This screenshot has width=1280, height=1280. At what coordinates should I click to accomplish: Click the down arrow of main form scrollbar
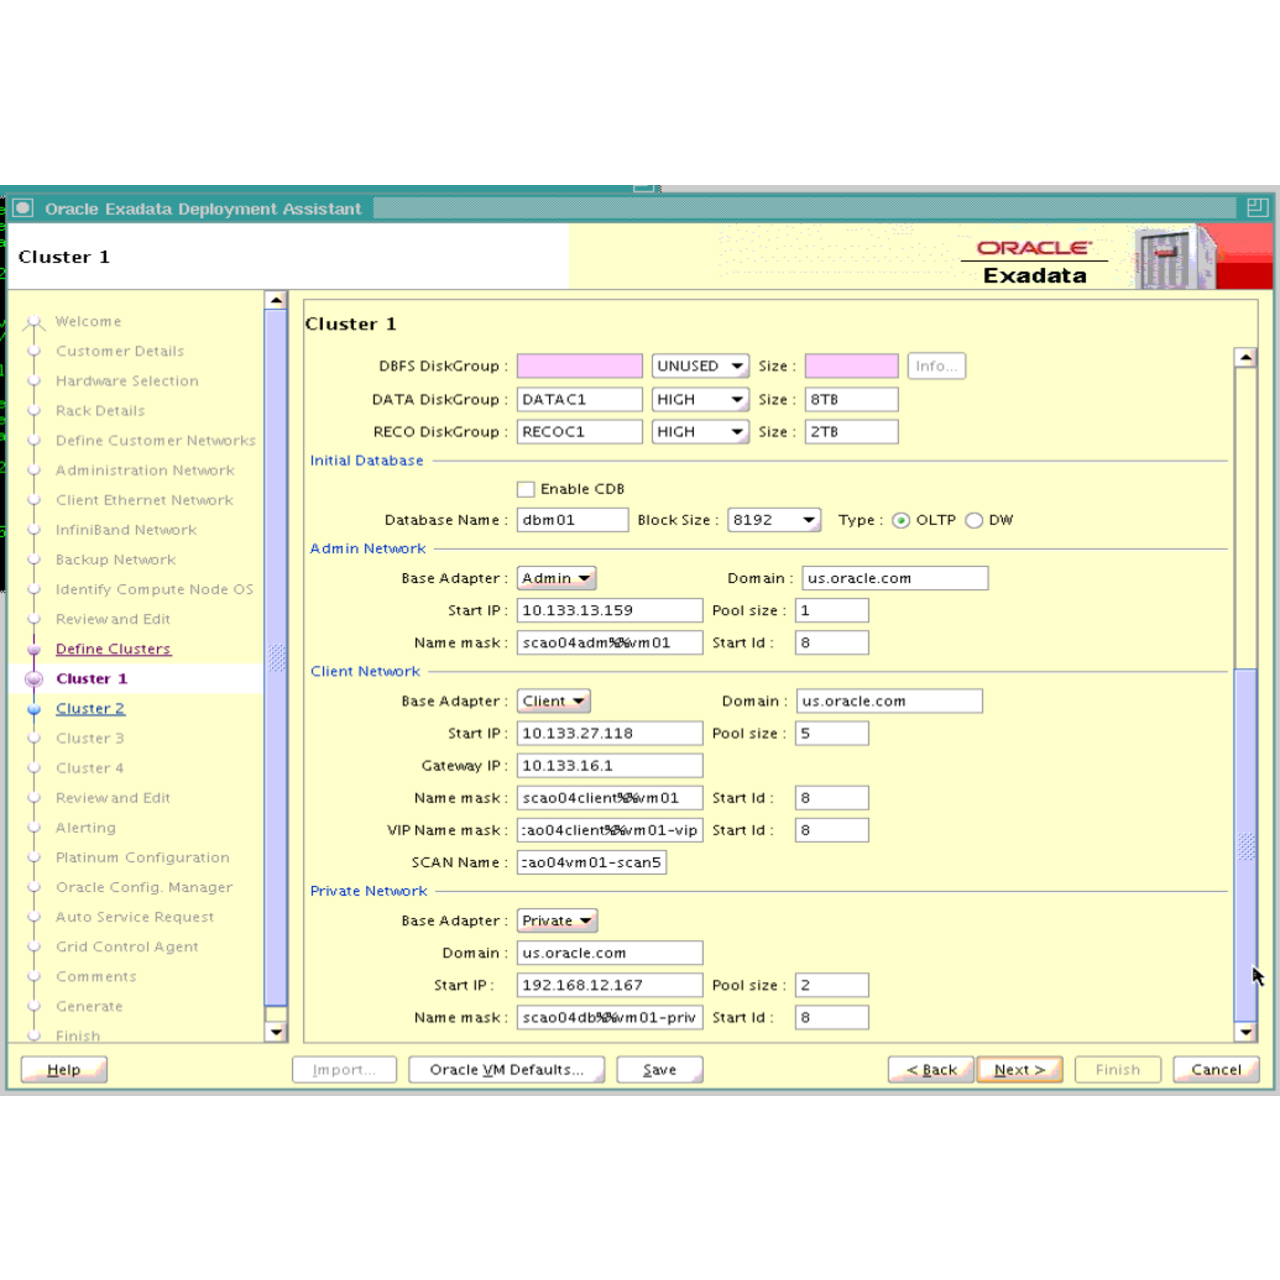pyautogui.click(x=1245, y=1032)
